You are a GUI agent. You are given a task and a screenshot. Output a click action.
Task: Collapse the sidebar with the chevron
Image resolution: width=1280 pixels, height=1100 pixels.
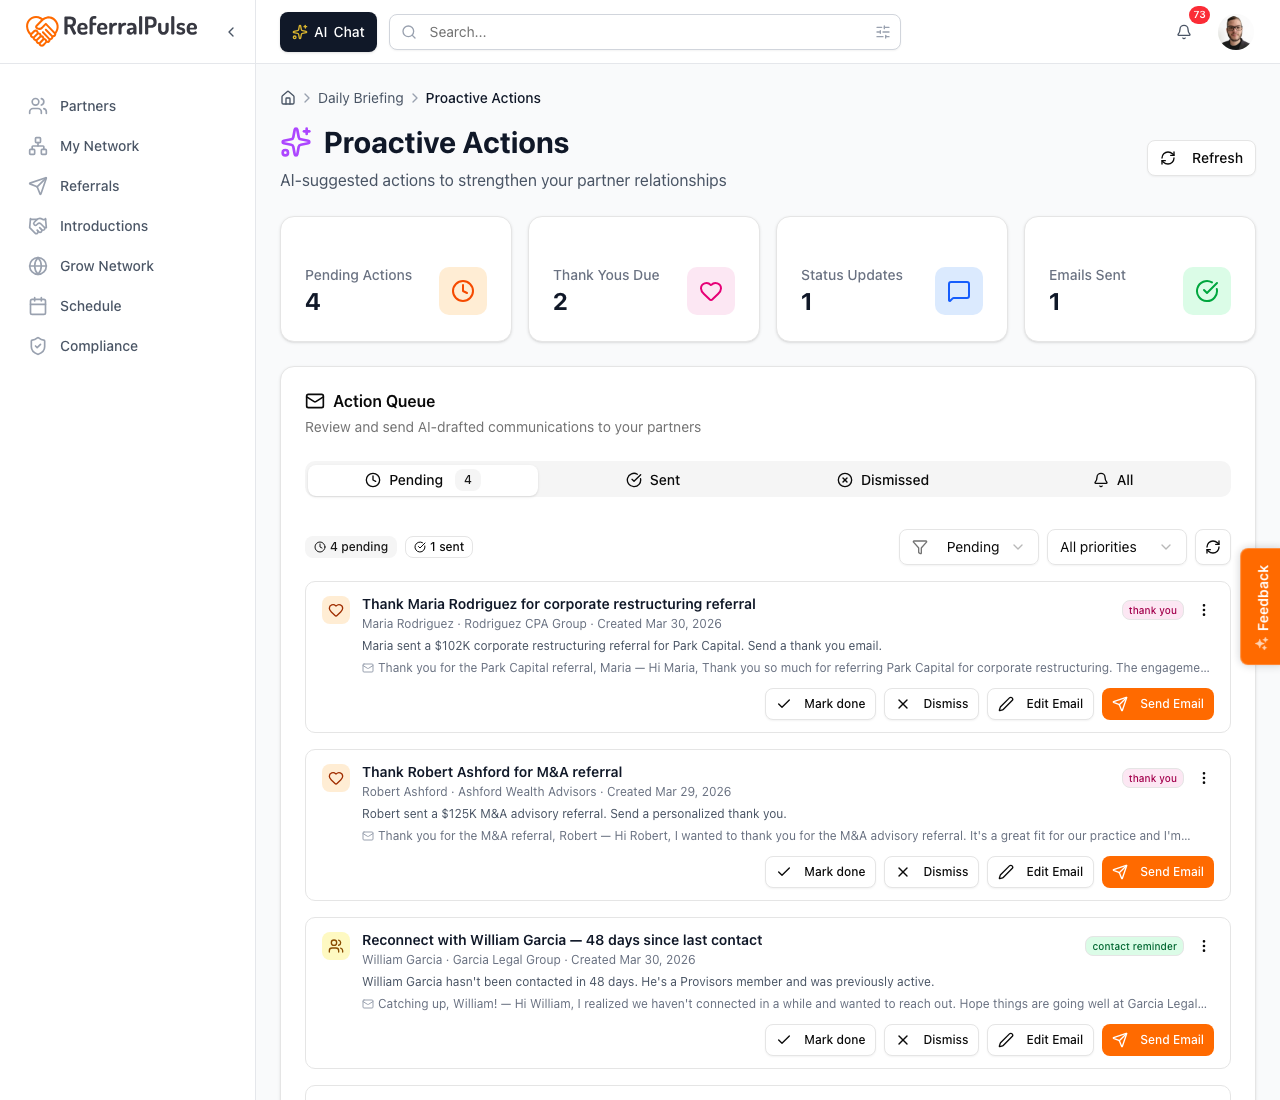(231, 32)
